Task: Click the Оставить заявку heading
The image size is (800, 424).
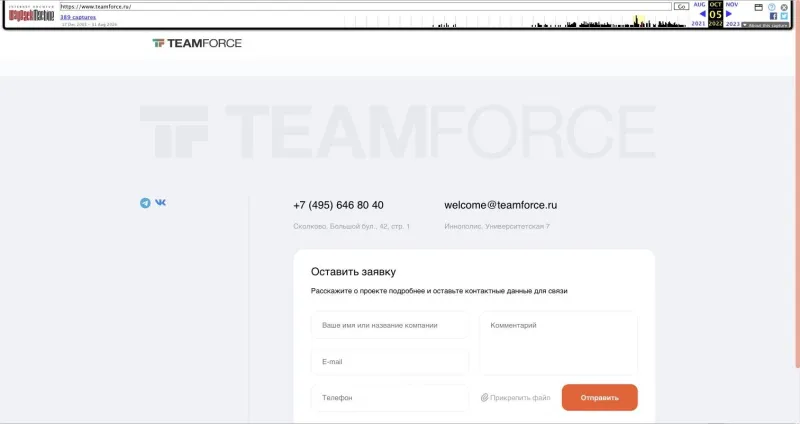Action: coord(353,272)
